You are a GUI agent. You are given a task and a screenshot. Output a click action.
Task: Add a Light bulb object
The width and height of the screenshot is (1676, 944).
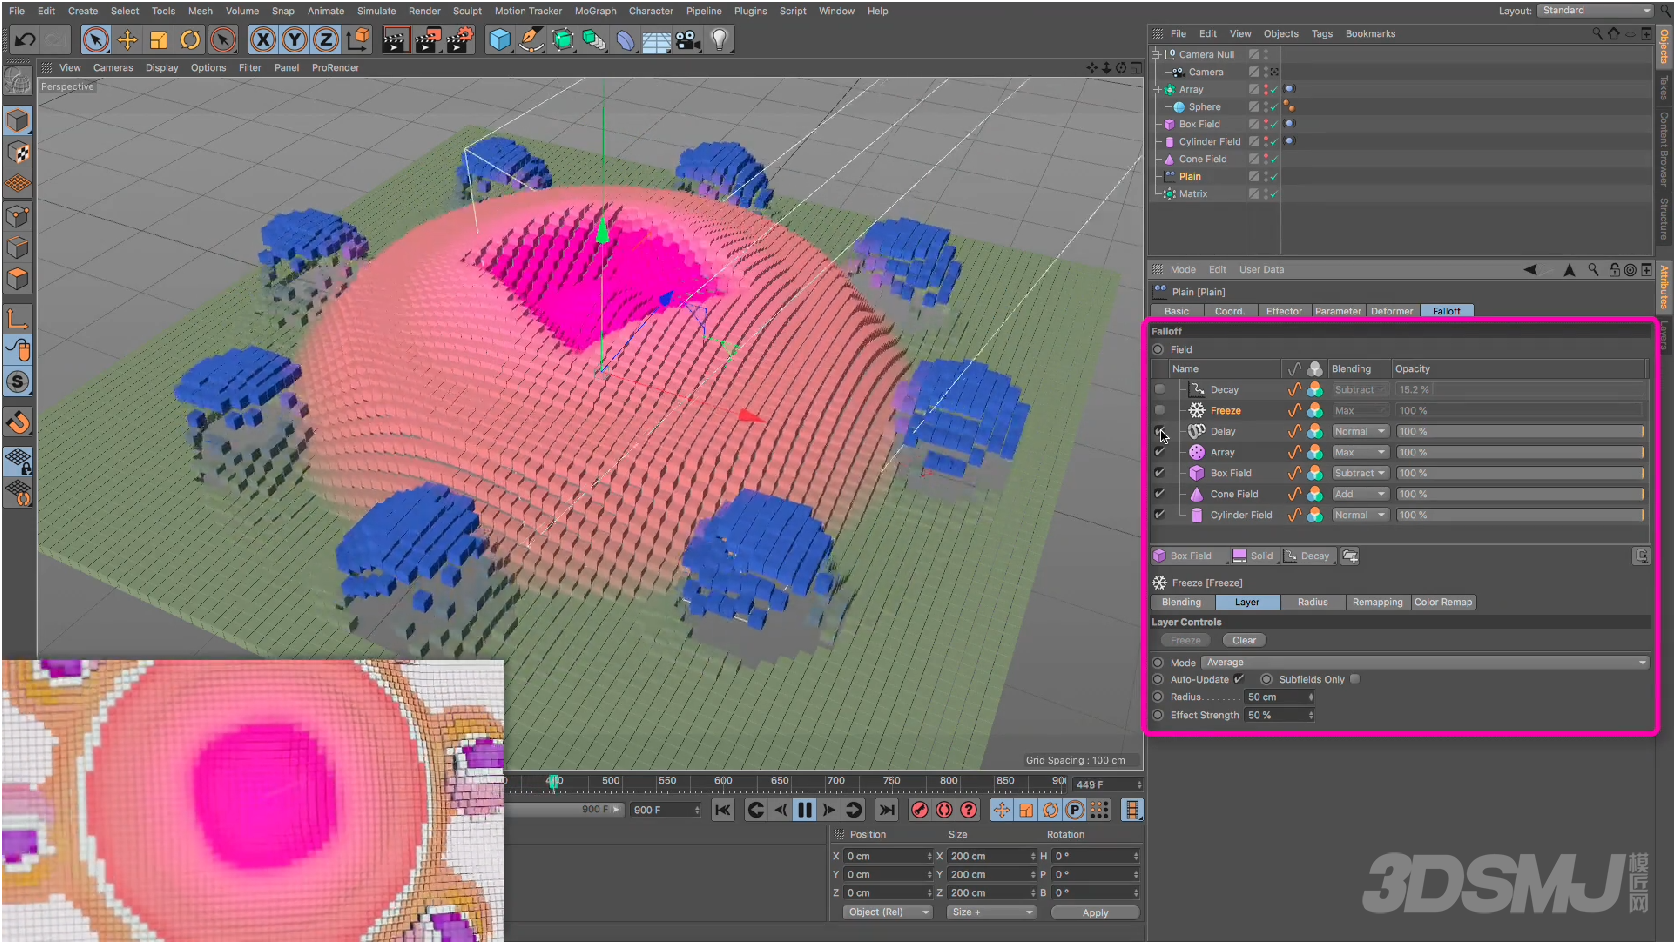[719, 40]
